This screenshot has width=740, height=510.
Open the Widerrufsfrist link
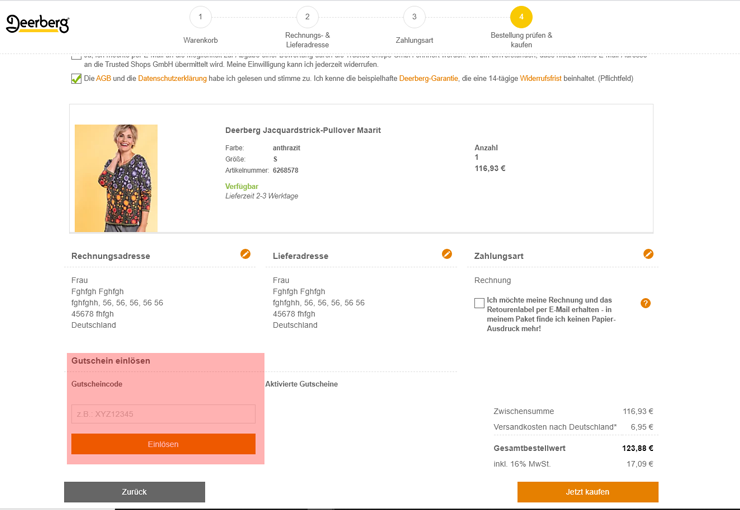point(540,78)
